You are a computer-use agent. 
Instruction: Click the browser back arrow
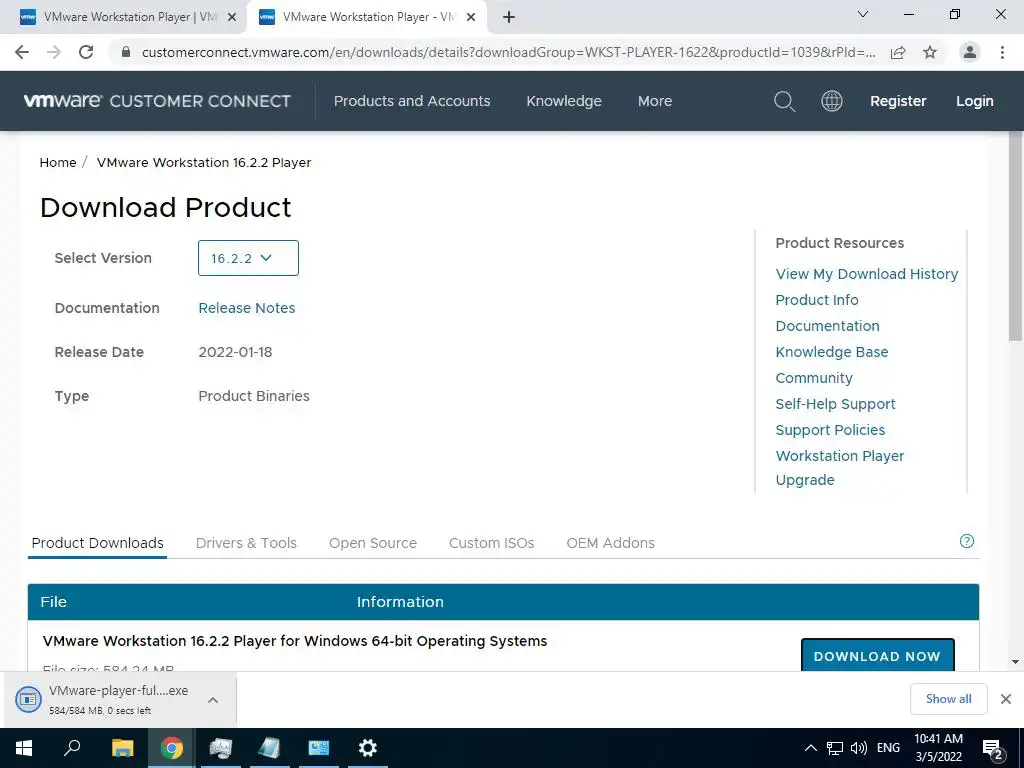pos(22,52)
